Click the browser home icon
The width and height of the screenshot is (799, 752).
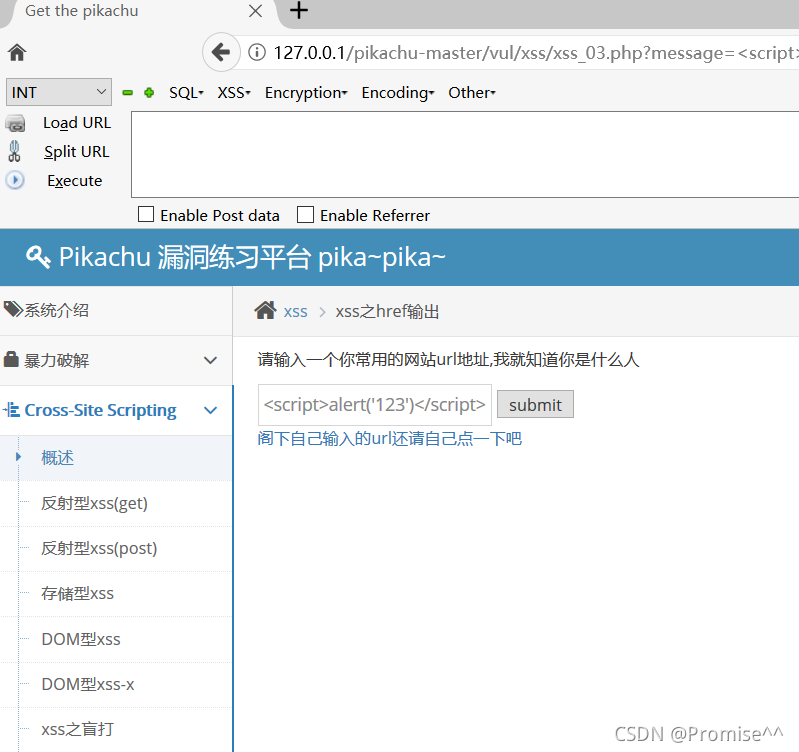click(x=17, y=52)
